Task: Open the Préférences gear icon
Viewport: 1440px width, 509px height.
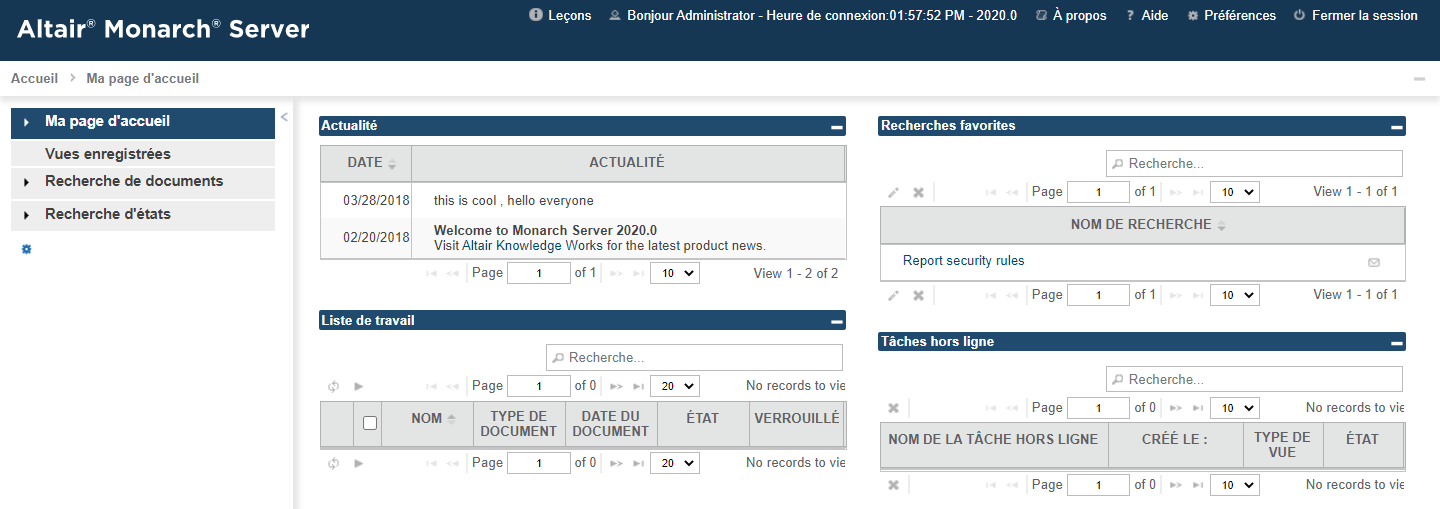Action: click(1192, 16)
